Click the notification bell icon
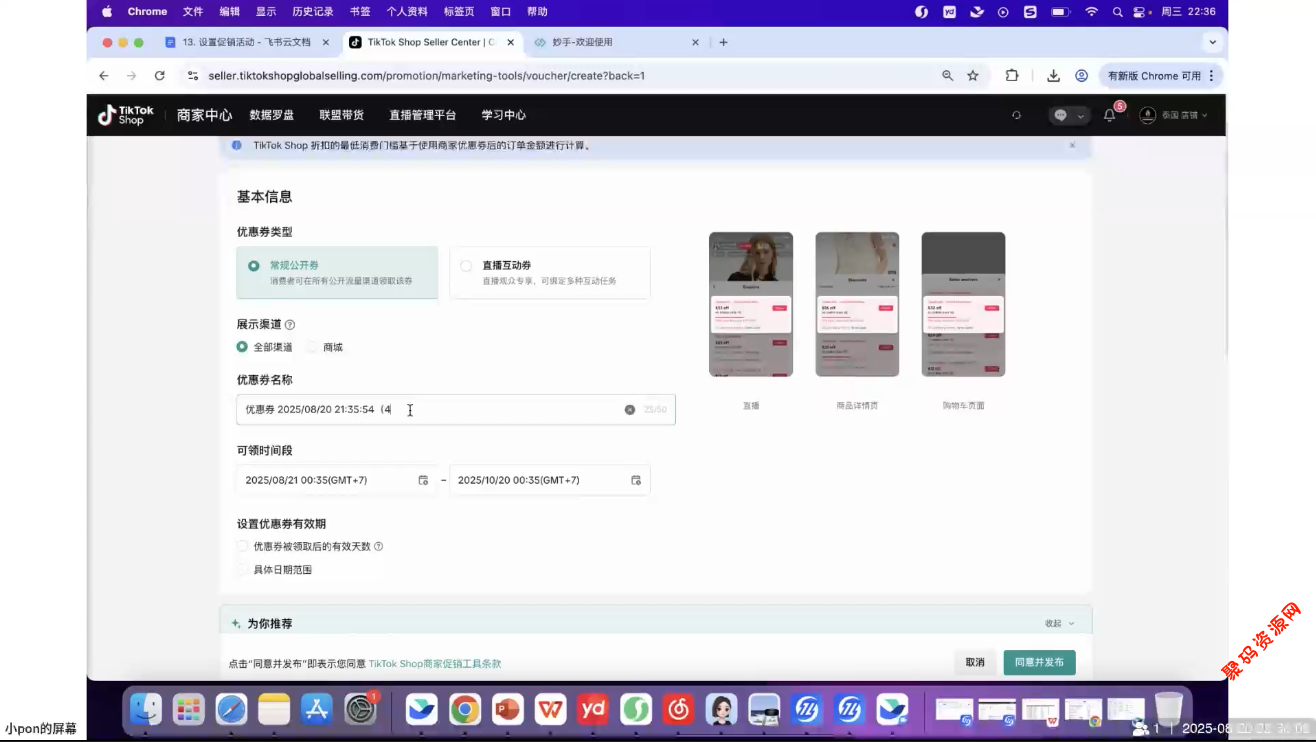 (1109, 115)
